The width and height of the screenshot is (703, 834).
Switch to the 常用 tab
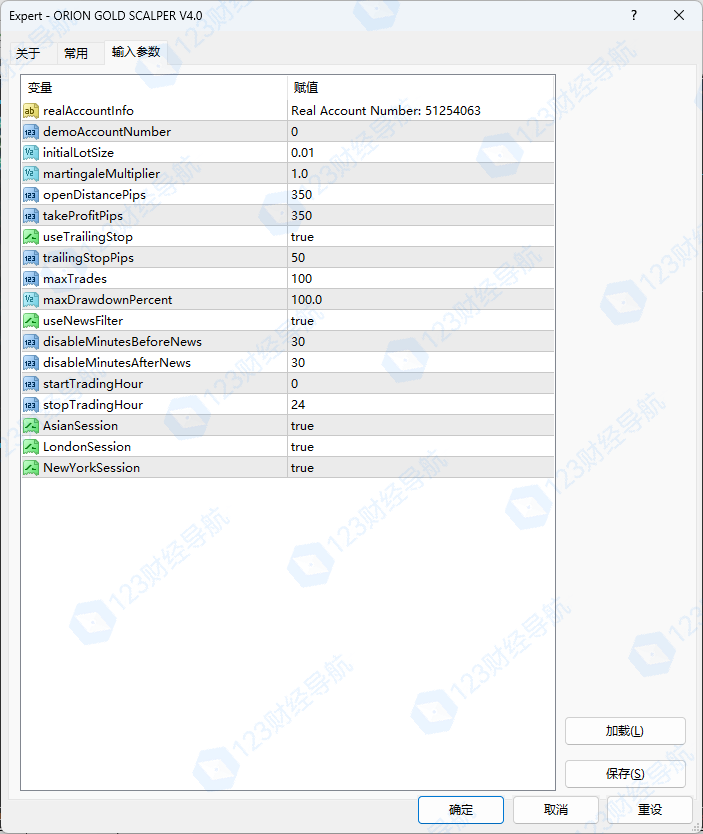pyautogui.click(x=76, y=53)
